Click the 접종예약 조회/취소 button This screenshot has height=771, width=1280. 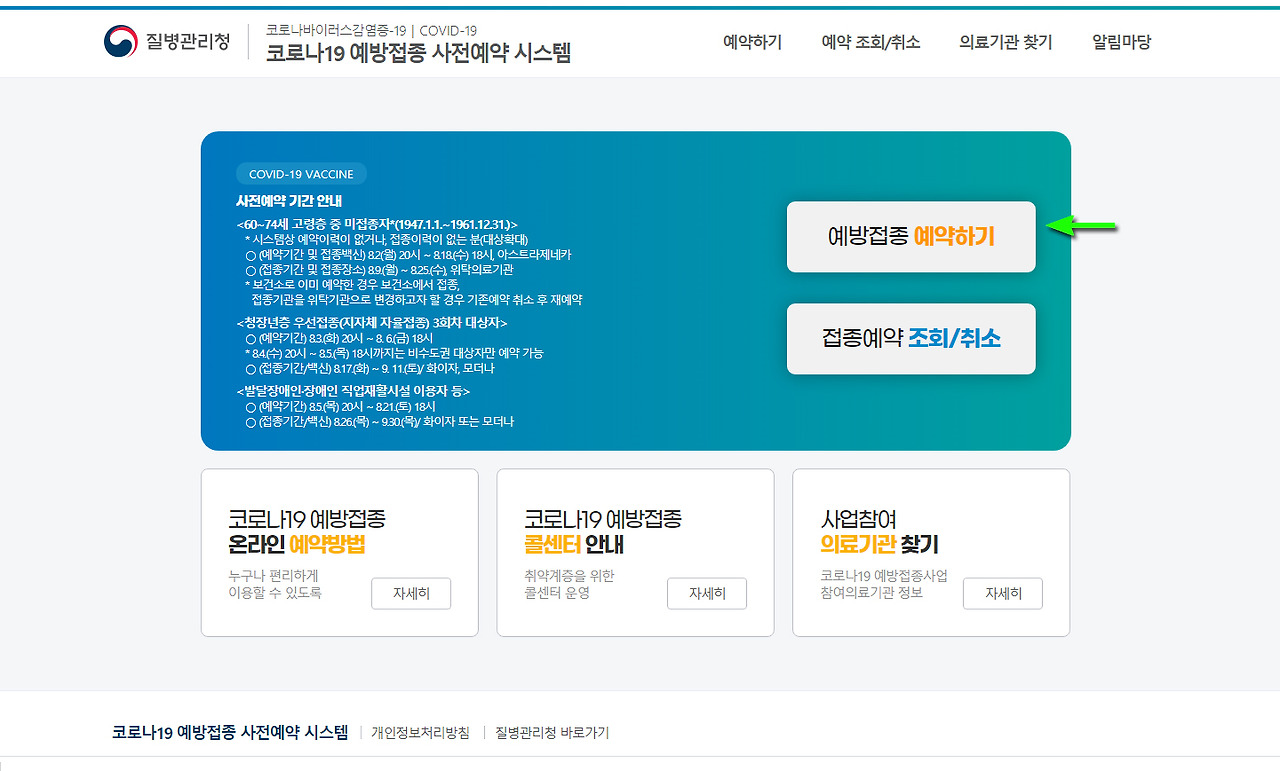point(911,339)
